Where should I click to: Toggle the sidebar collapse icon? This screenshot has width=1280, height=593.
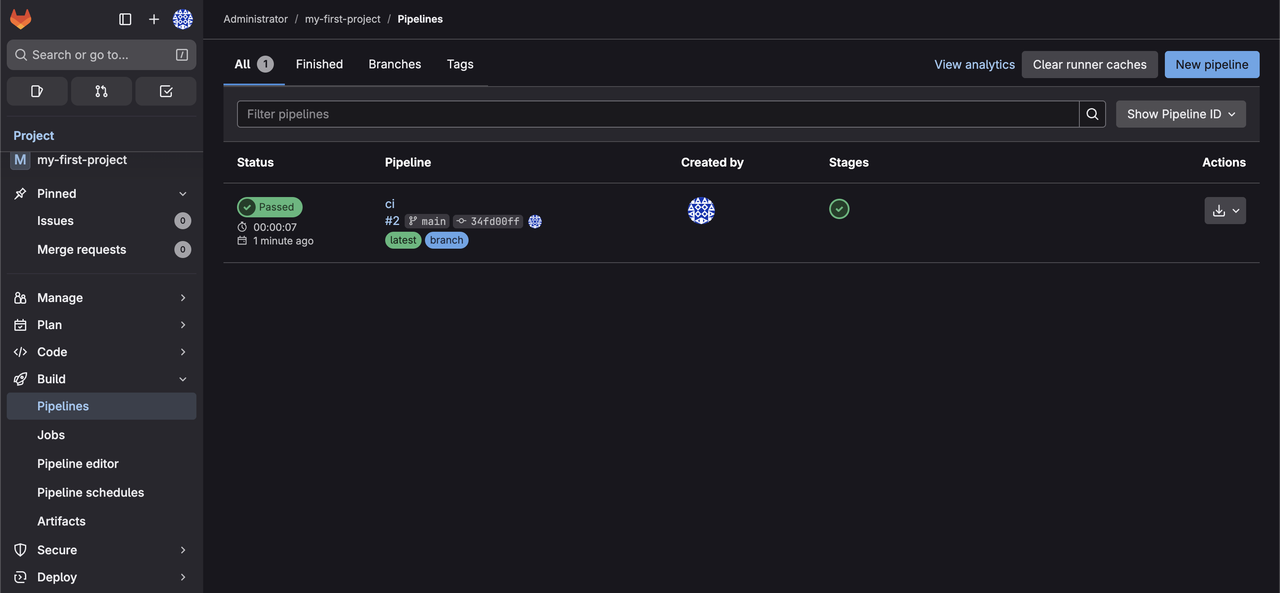[125, 19]
